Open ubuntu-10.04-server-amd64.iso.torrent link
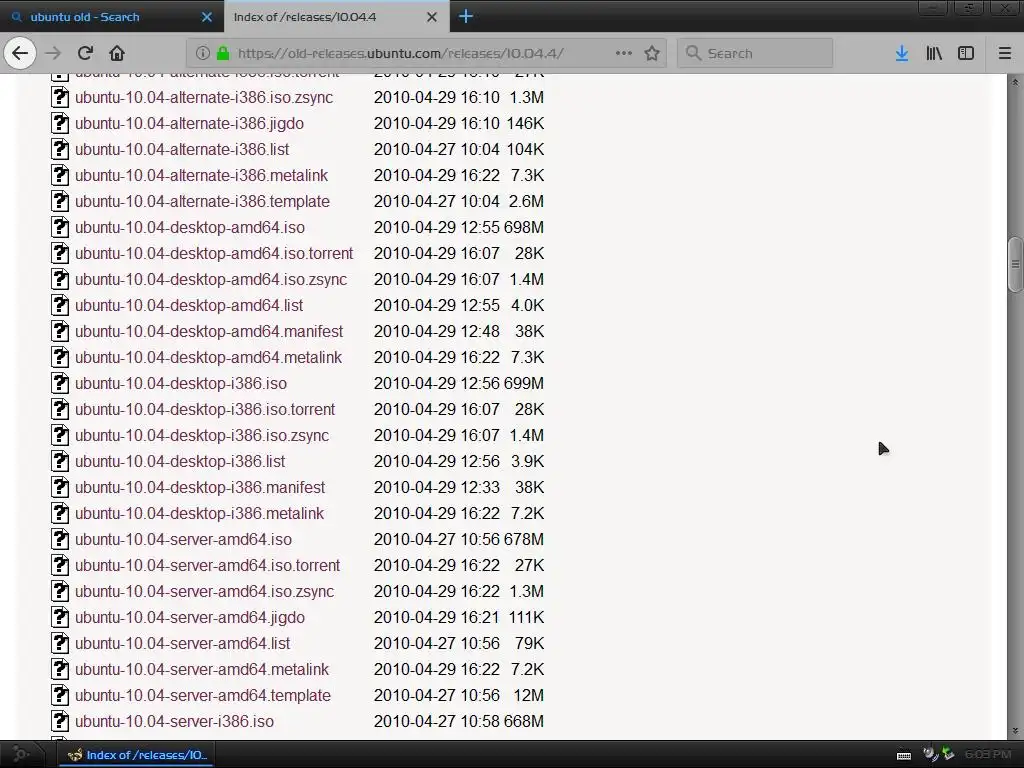Image resolution: width=1024 pixels, height=768 pixels. coord(208,566)
